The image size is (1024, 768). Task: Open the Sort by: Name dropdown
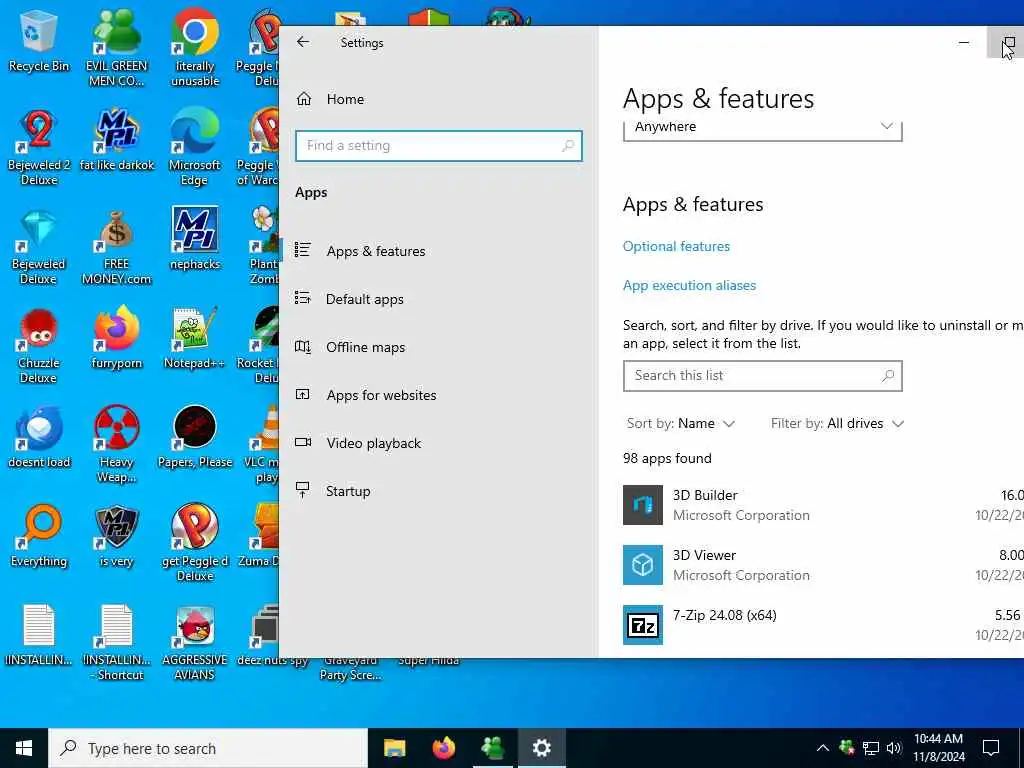(x=681, y=423)
